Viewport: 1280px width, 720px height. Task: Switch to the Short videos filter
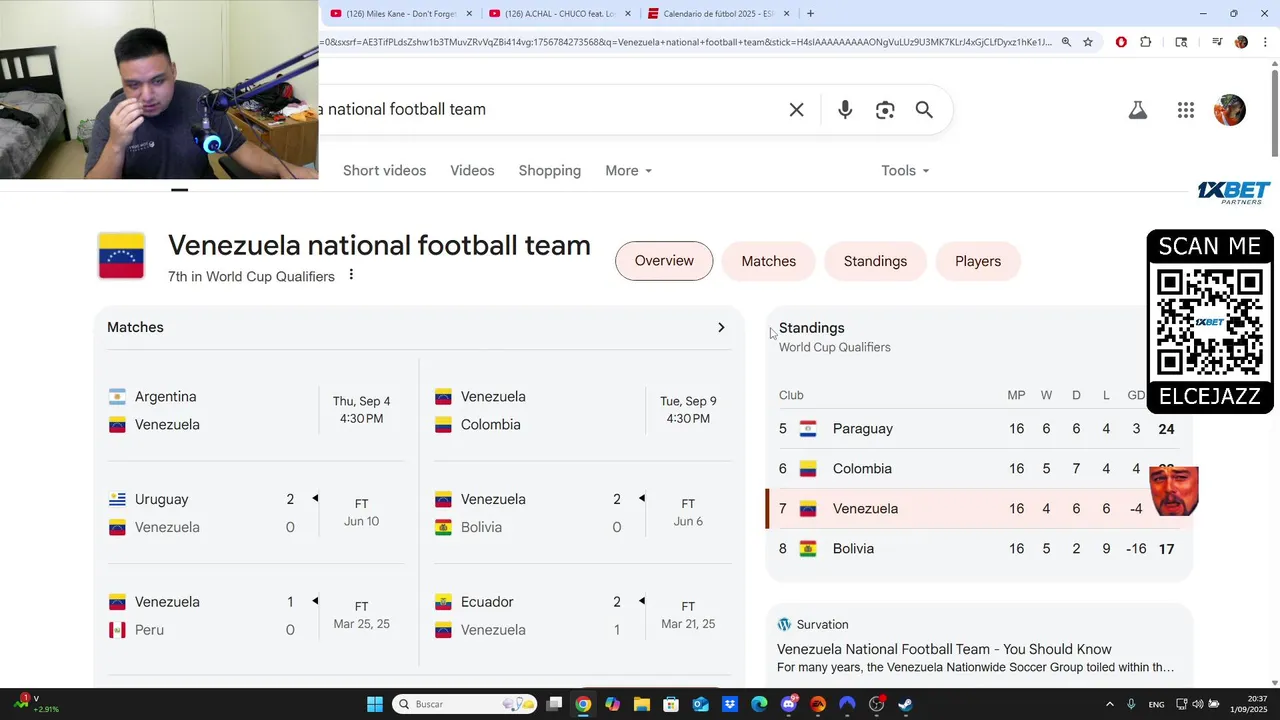pos(384,171)
